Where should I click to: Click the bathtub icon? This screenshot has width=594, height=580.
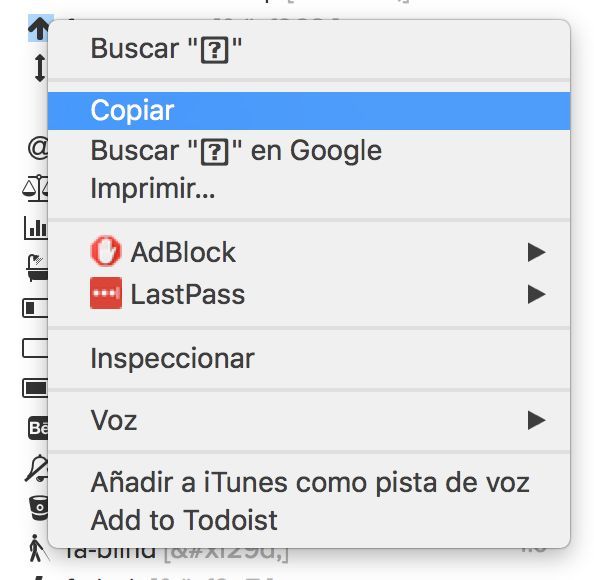[x=38, y=267]
